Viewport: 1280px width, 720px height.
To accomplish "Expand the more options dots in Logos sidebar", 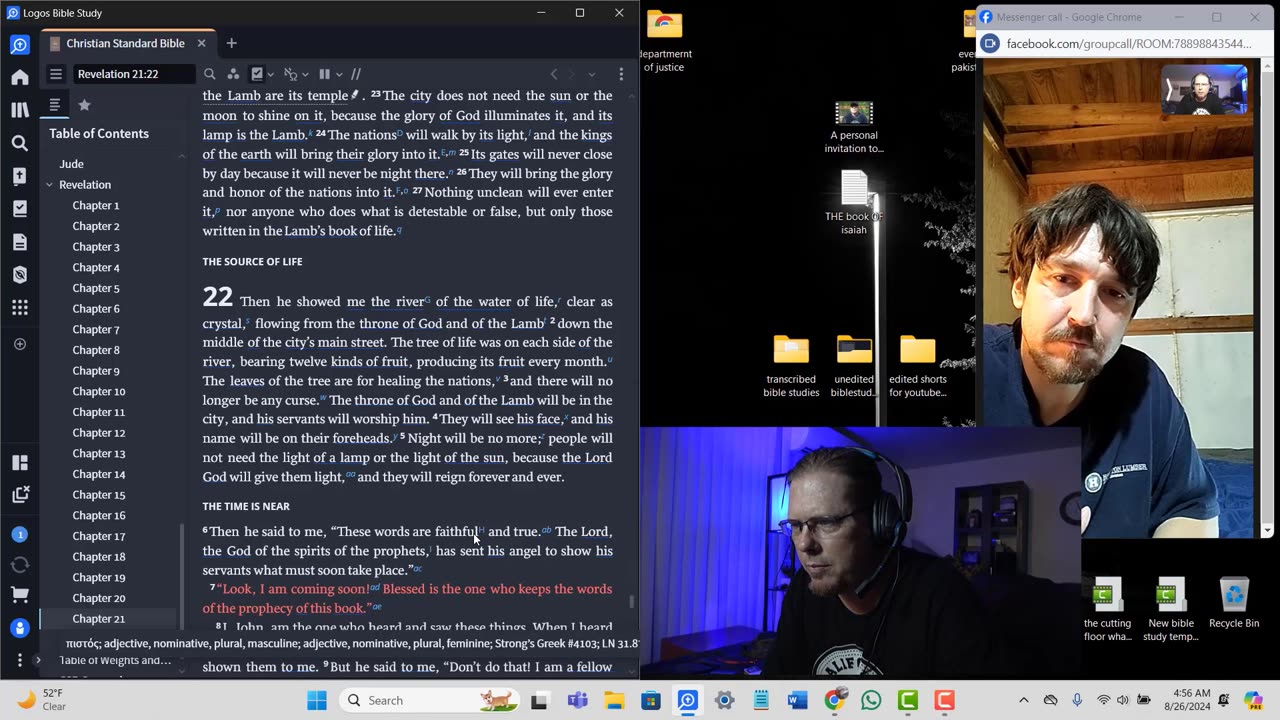I will [20, 660].
